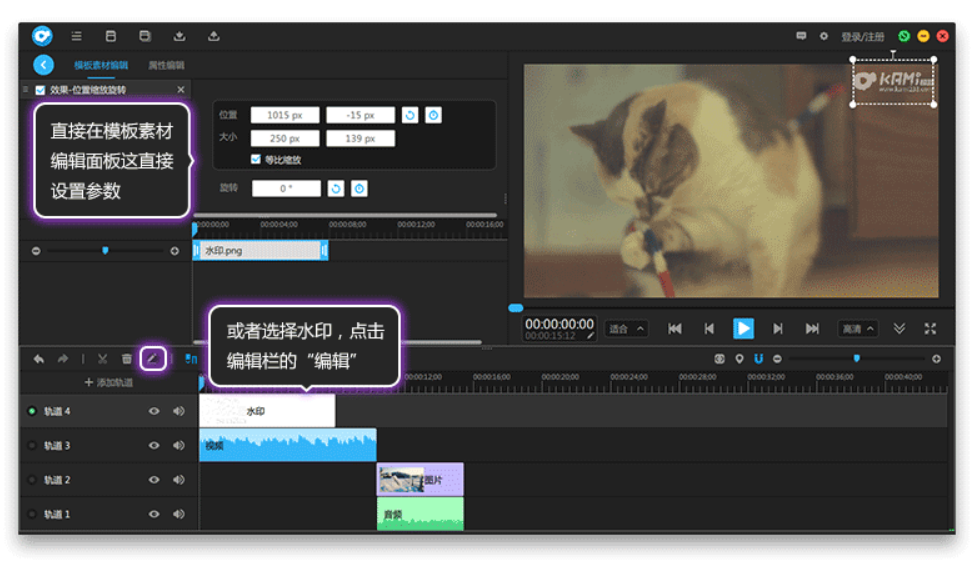Click the export upload icon in top bar
Screen dimensions: 976x563
click(213, 36)
